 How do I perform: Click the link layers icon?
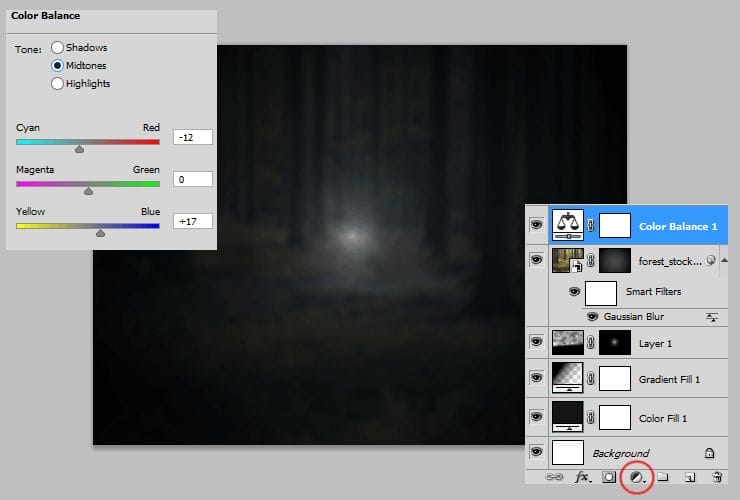pyautogui.click(x=552, y=478)
